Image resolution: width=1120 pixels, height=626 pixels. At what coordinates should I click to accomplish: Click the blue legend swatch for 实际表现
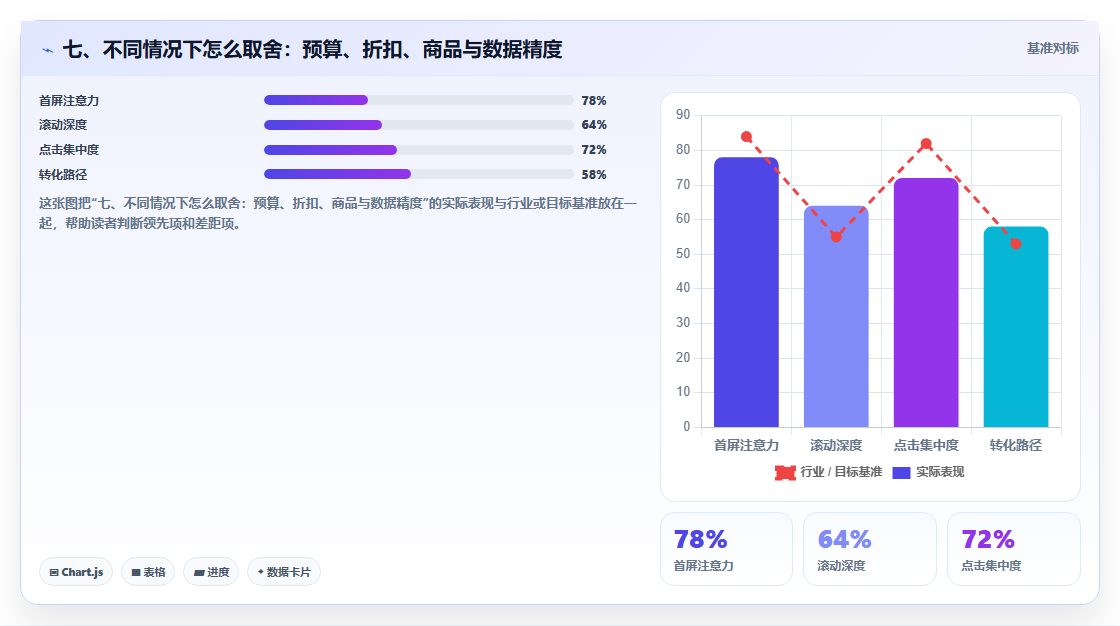pyautogui.click(x=901, y=472)
